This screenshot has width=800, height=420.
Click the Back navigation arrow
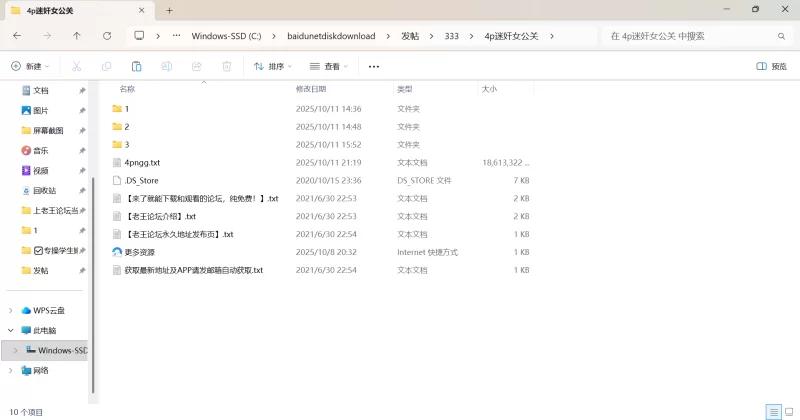(x=17, y=35)
